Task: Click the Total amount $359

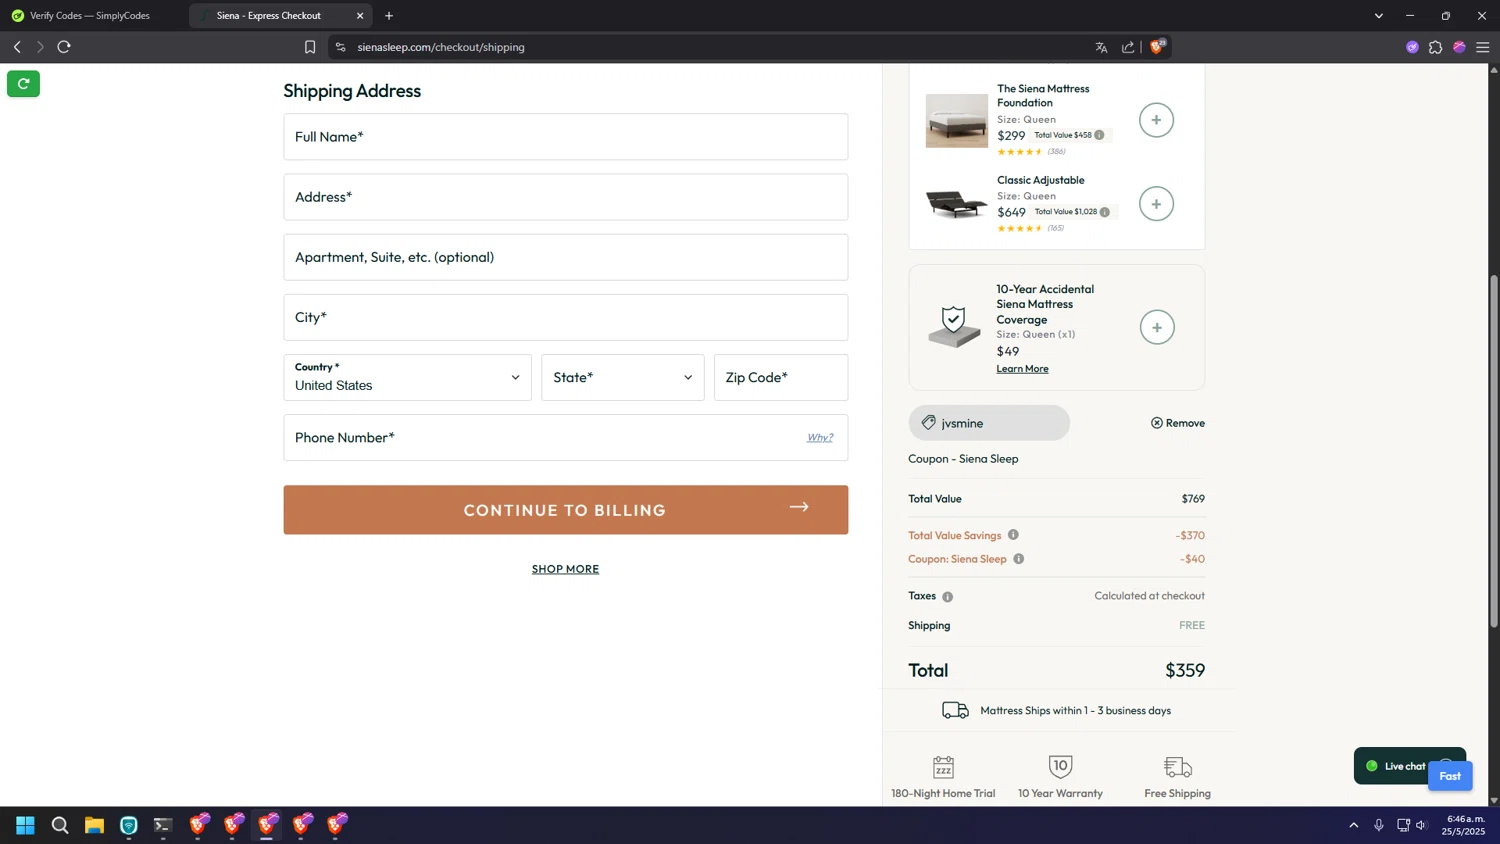Action: click(x=1185, y=670)
